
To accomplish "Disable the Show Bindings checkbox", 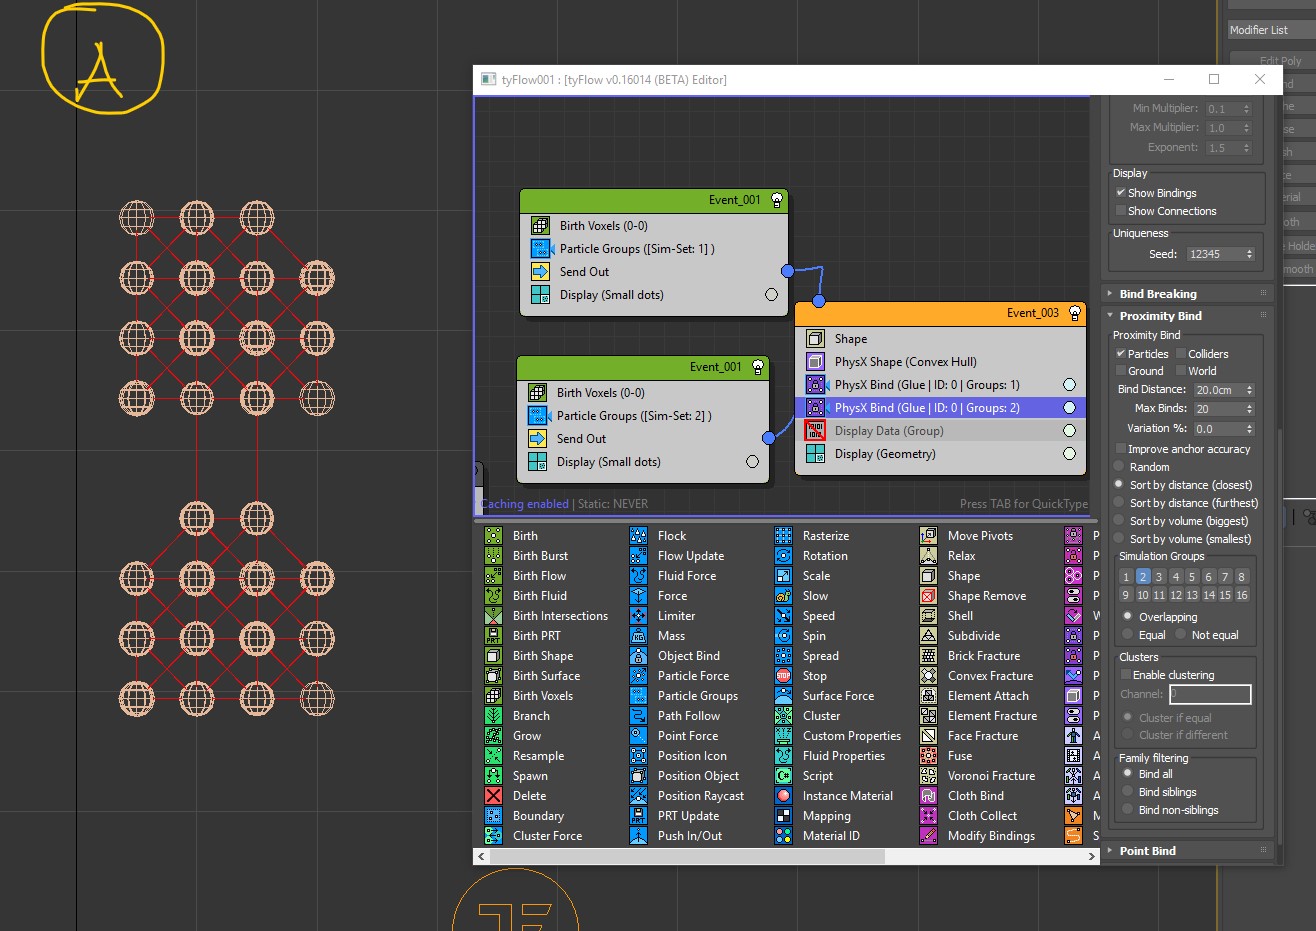I will (x=1121, y=193).
